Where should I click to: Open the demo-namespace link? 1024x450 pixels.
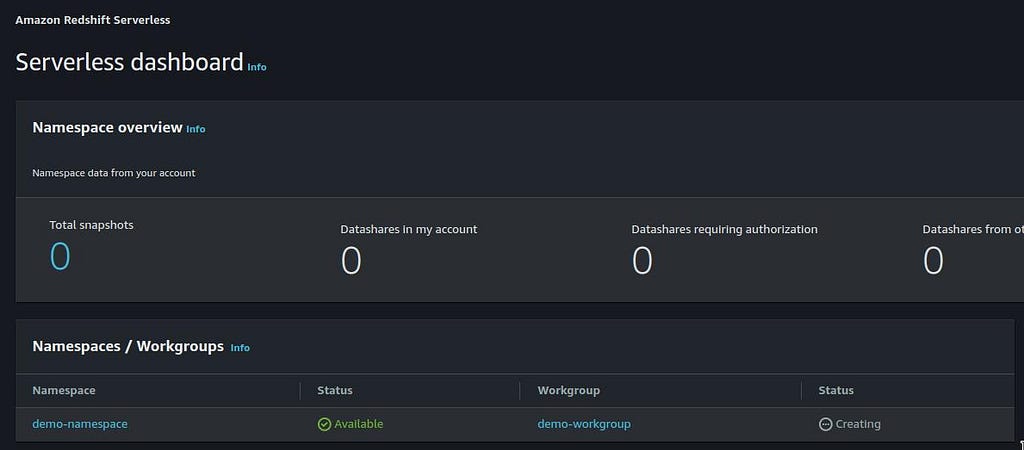[80, 424]
